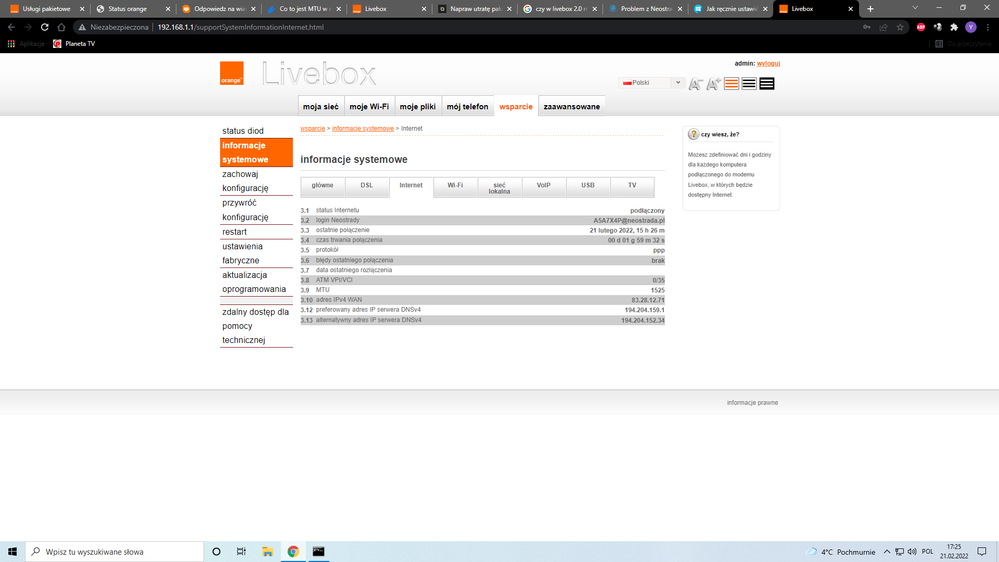The image size is (999, 562).
Task: Decrease the page font size (A-)
Action: point(696,84)
